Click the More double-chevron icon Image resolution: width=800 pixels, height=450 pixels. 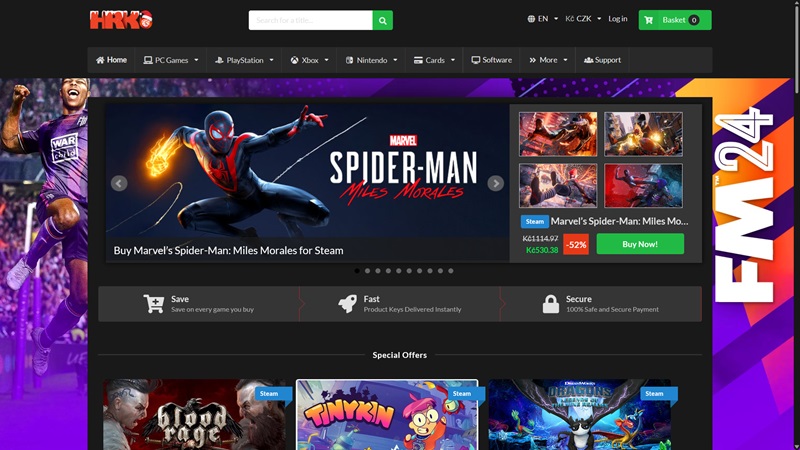pyautogui.click(x=533, y=60)
